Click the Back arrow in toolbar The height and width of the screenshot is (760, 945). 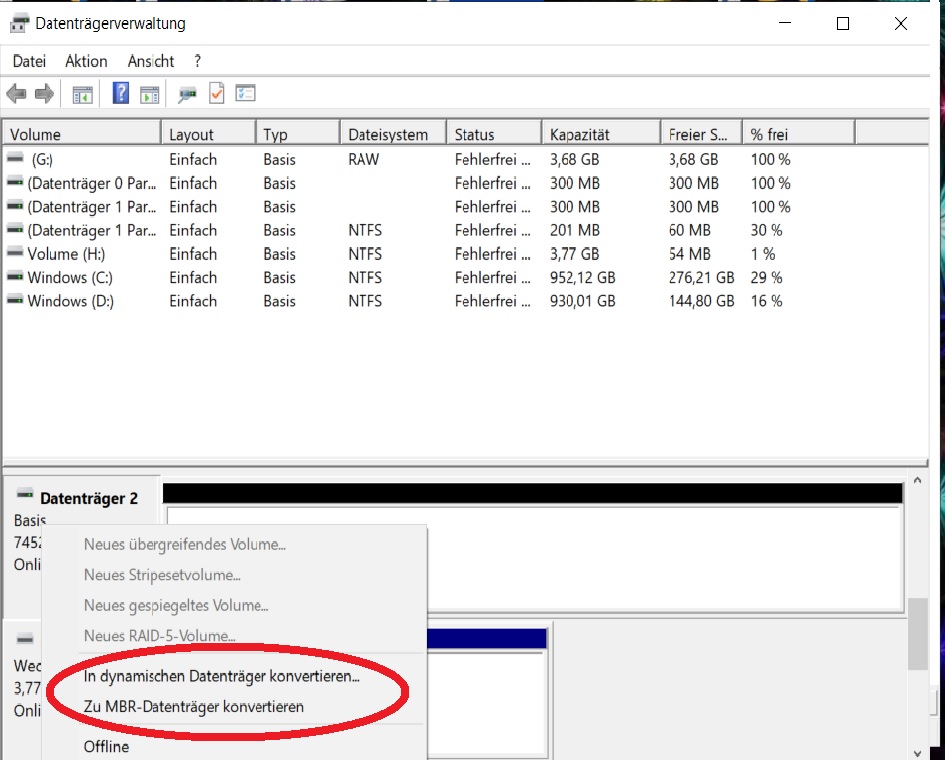[x=16, y=93]
